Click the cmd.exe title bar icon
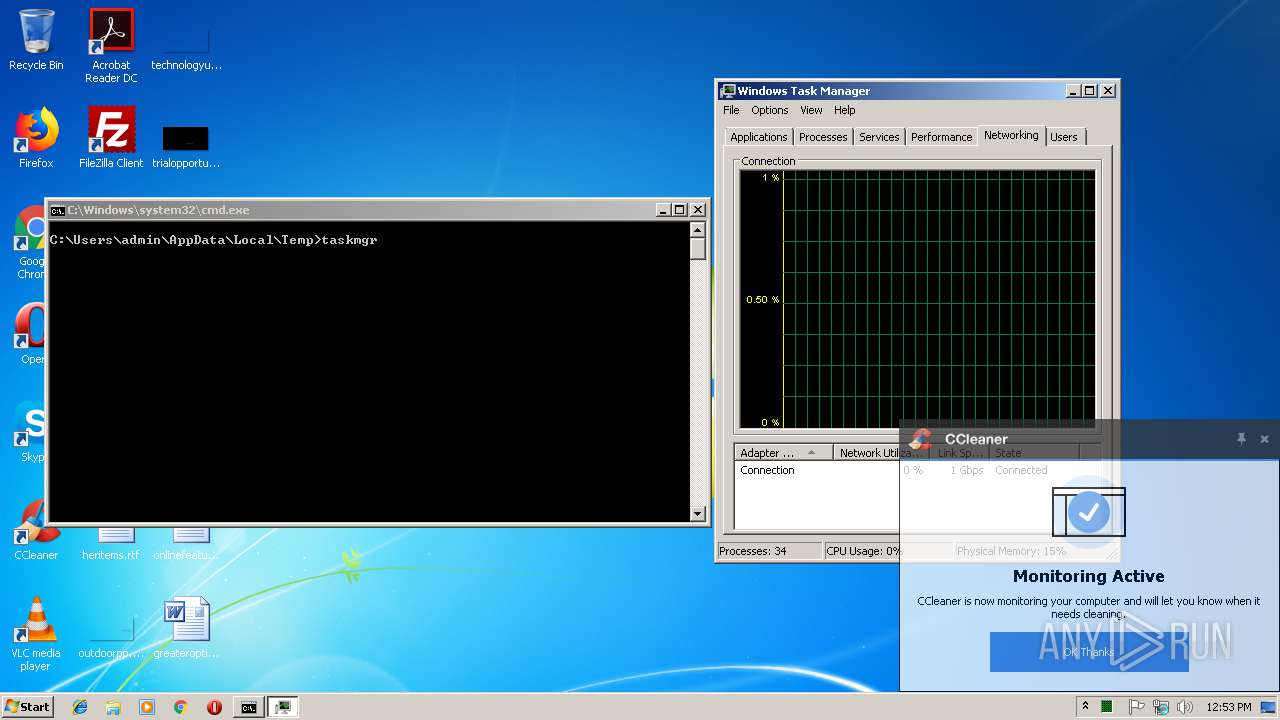 pos(58,210)
